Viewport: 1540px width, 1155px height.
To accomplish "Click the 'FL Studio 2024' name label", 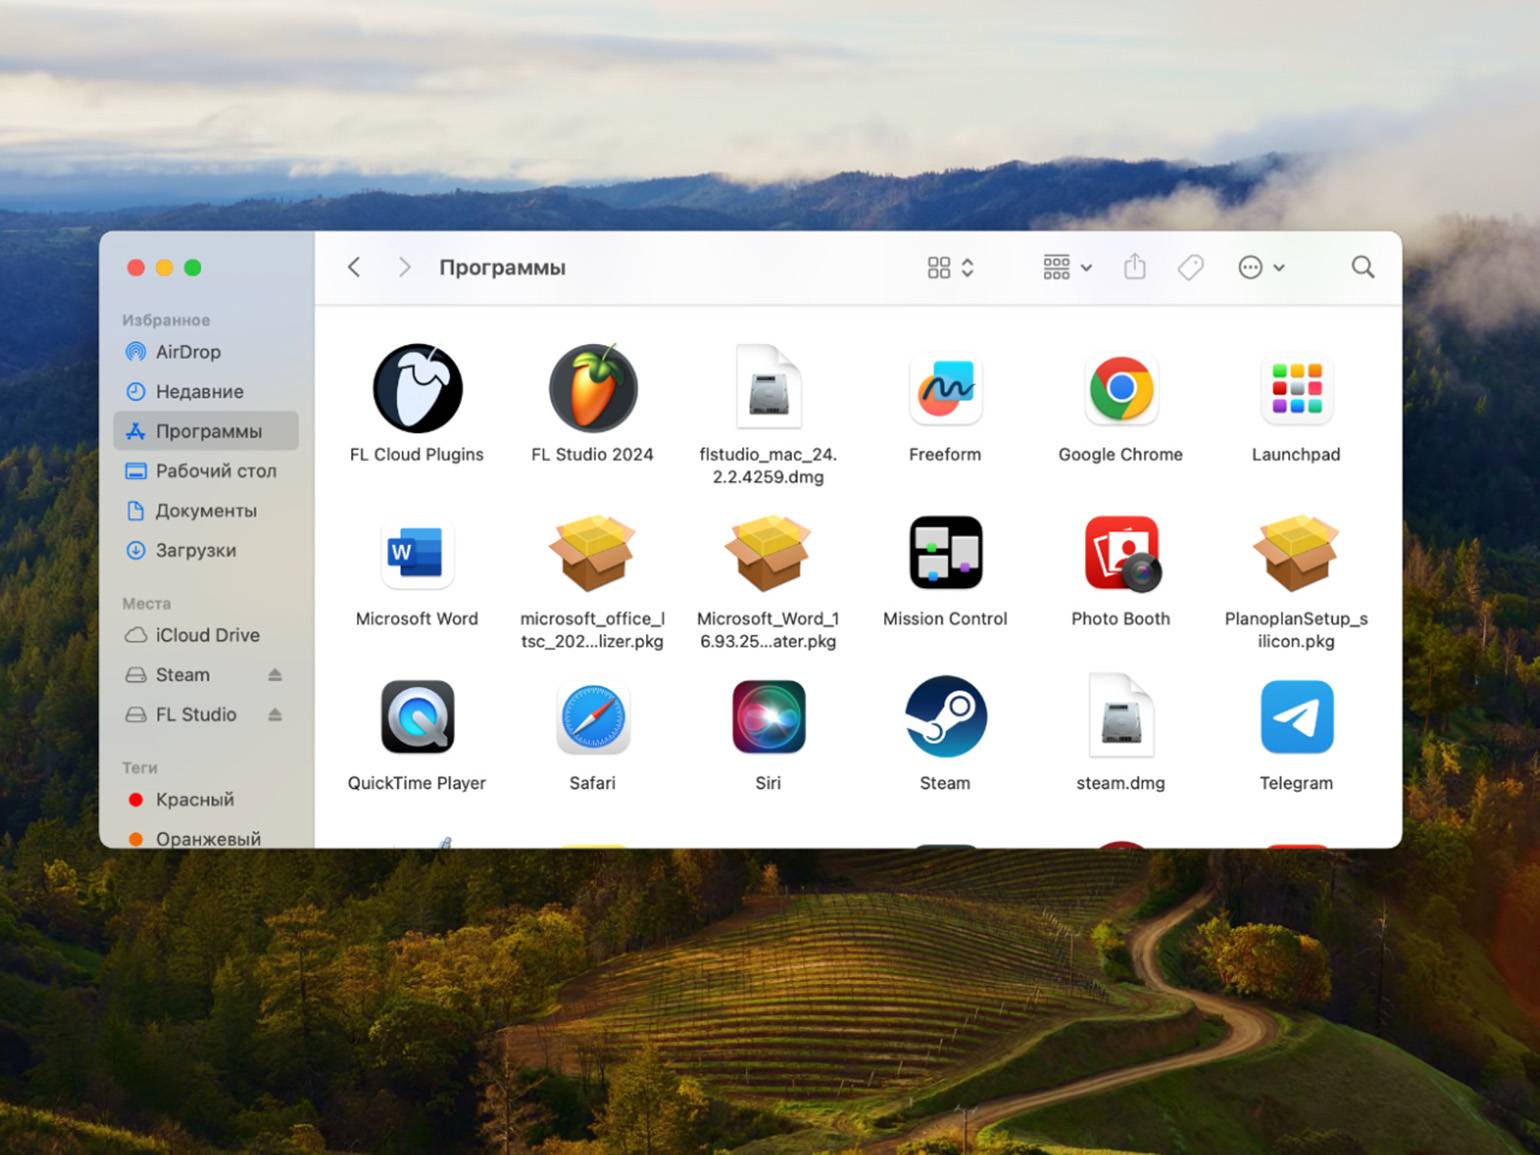I will coord(593,454).
